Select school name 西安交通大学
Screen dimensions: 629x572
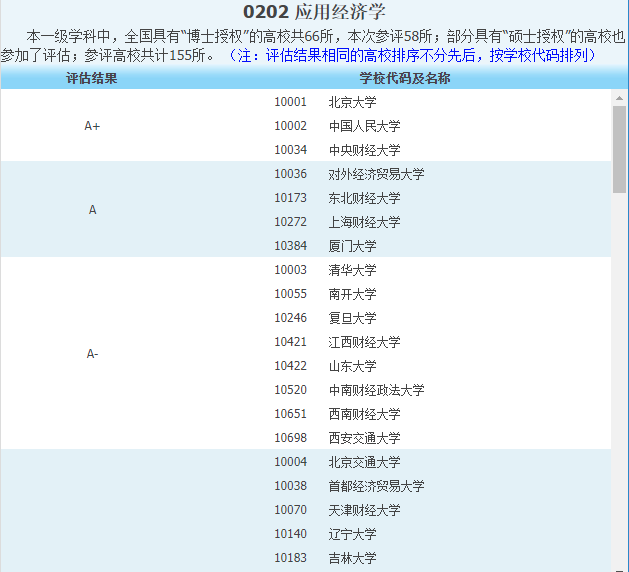364,438
